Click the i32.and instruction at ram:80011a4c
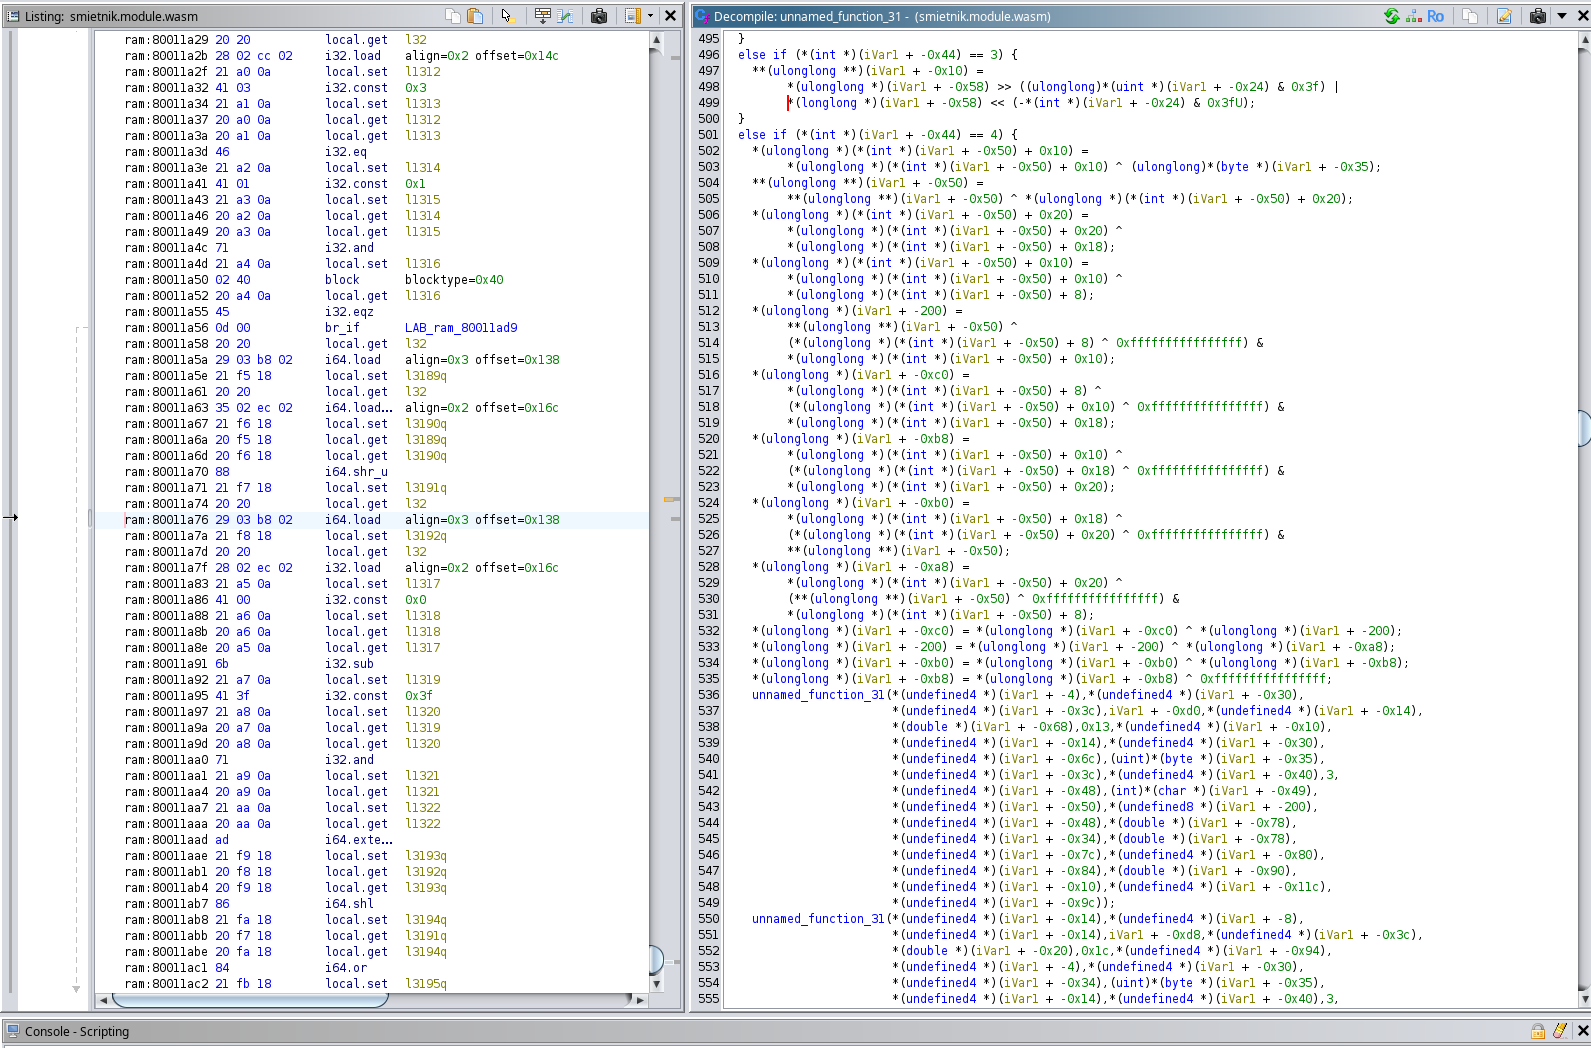The height and width of the screenshot is (1048, 1591). coord(349,248)
